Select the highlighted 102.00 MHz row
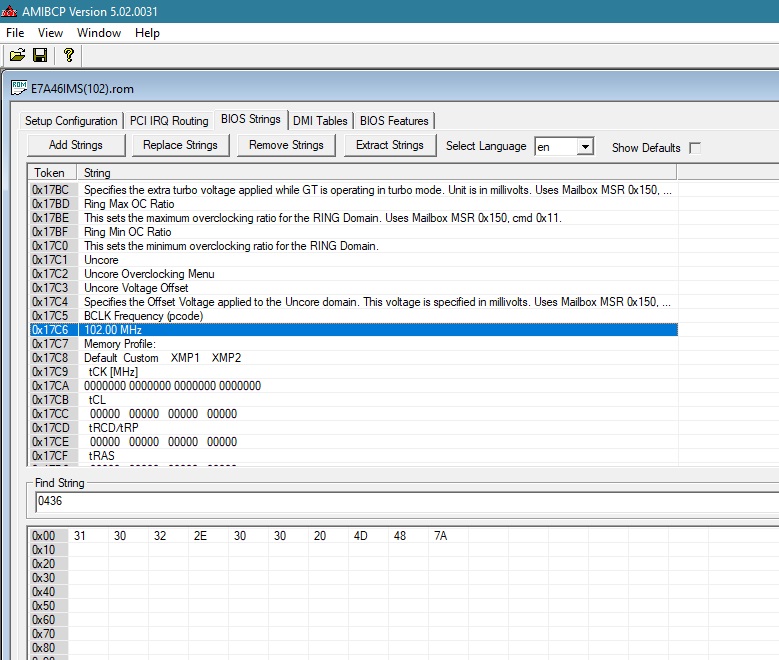 tap(353, 330)
